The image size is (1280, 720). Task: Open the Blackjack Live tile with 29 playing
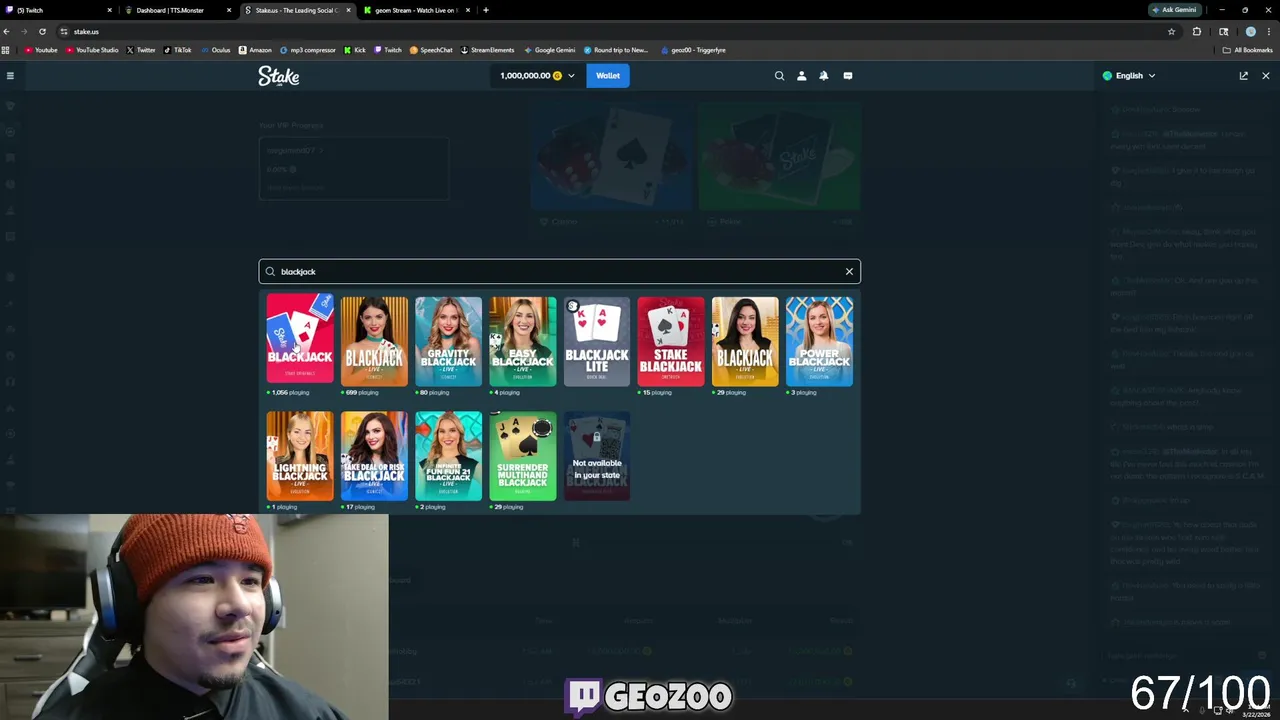[745, 340]
